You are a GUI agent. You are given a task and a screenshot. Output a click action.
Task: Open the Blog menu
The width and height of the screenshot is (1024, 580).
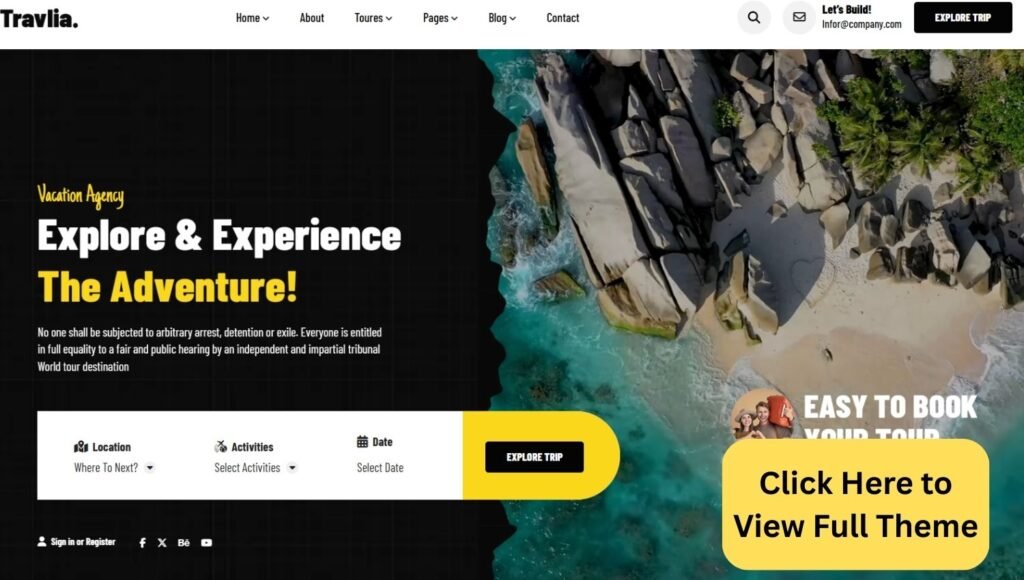(x=502, y=18)
